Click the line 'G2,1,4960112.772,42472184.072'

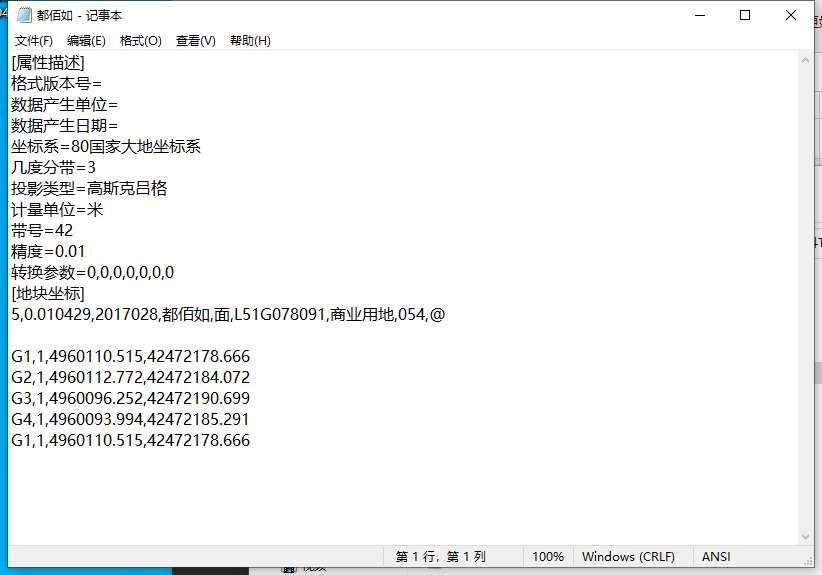[131, 377]
